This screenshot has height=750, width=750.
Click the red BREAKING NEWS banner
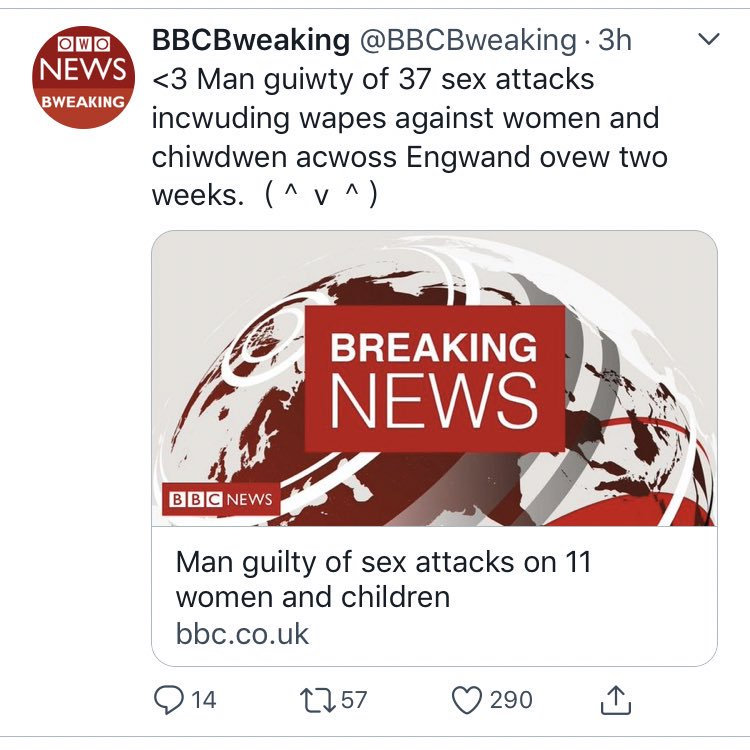434,378
